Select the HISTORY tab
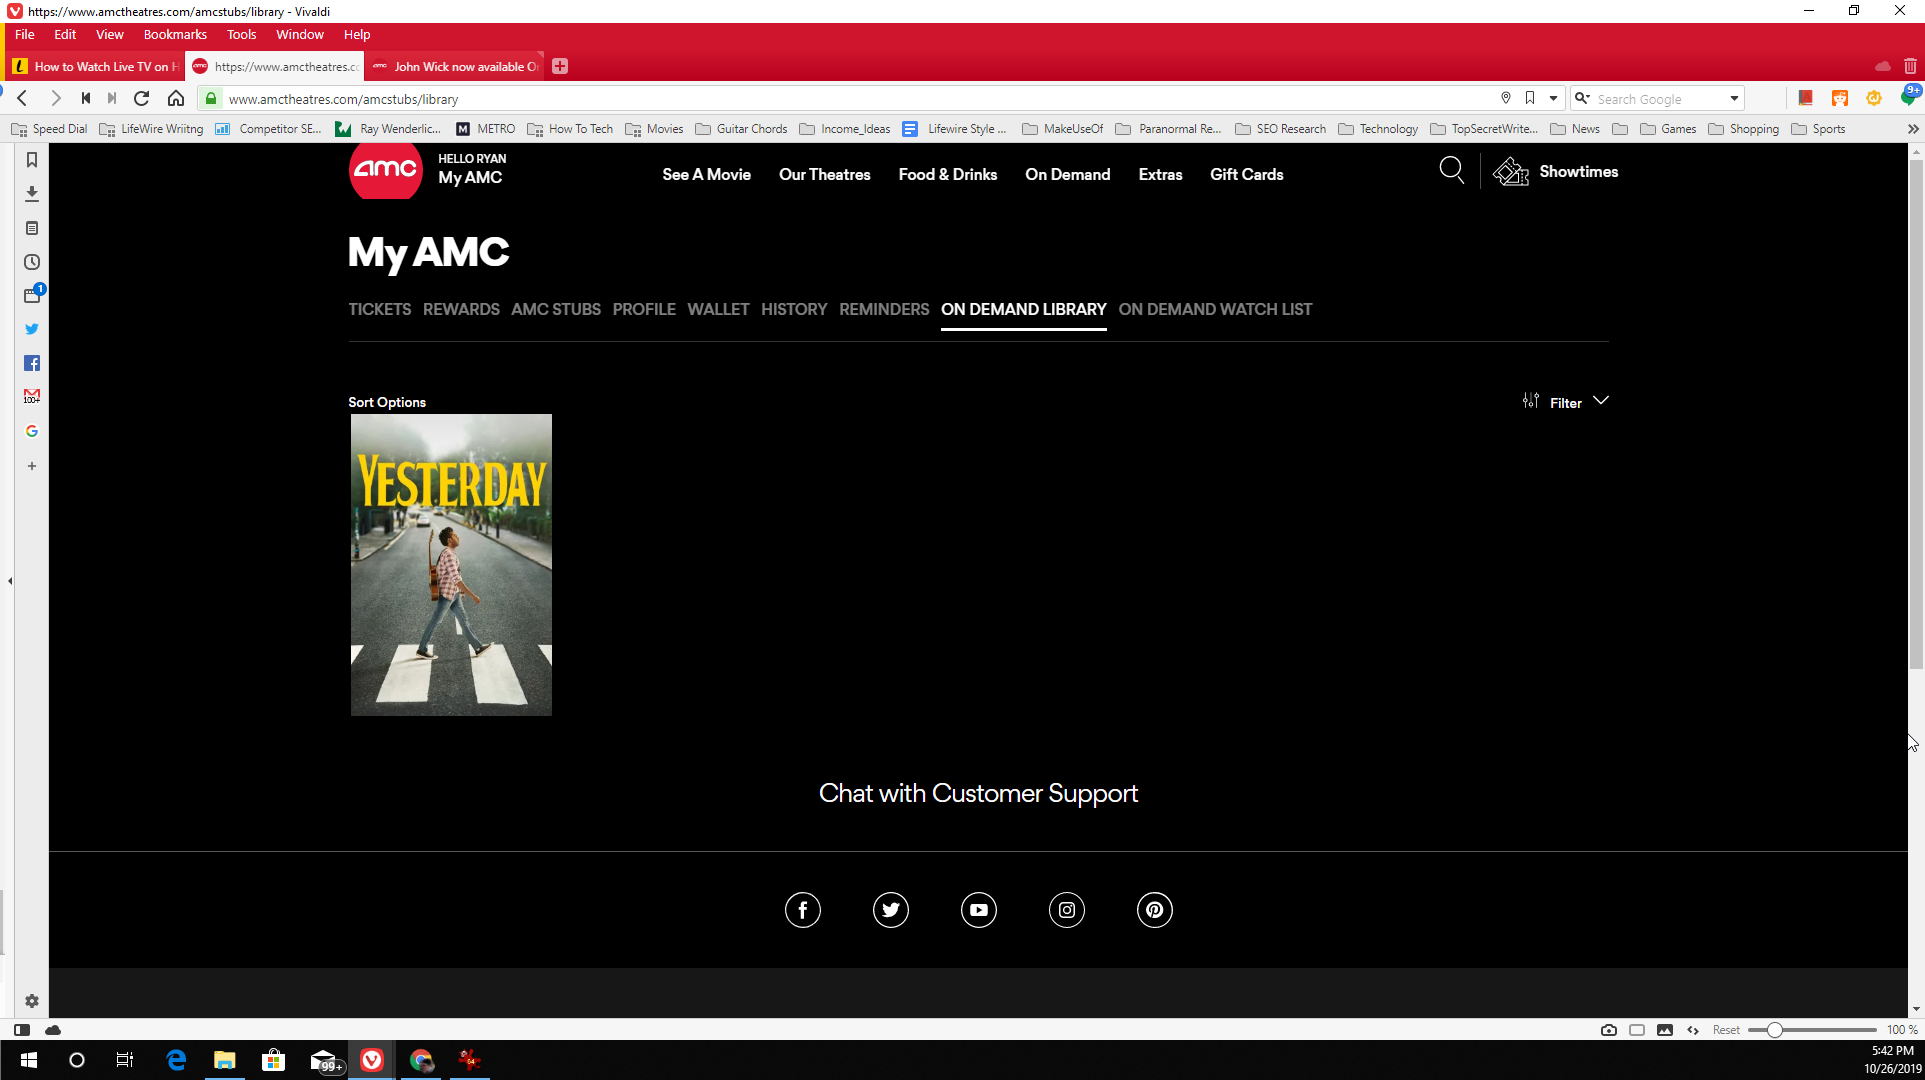The image size is (1925, 1080). [795, 308]
